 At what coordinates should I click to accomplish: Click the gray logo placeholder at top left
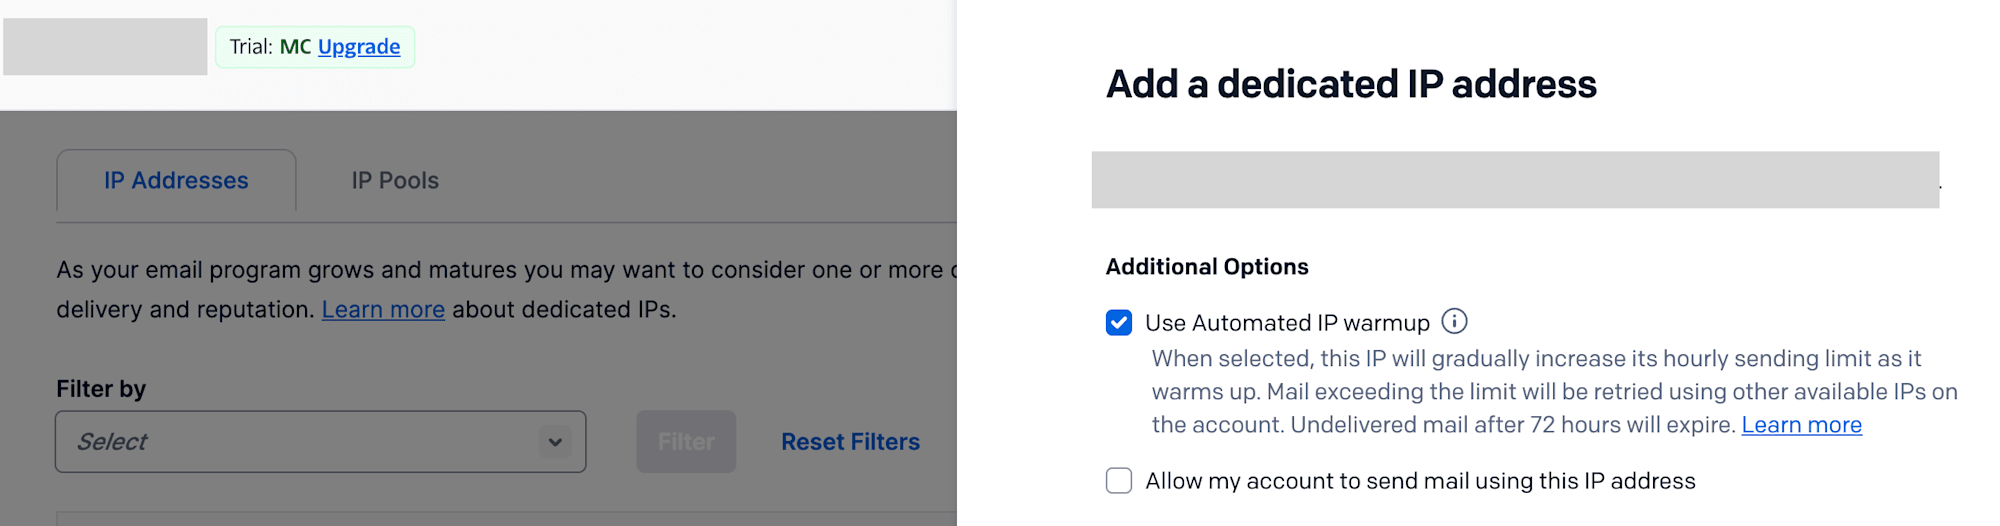click(105, 47)
